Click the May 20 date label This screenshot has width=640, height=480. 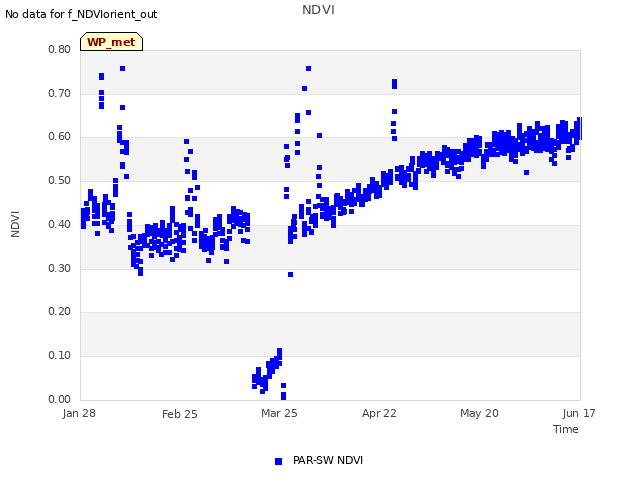(479, 413)
